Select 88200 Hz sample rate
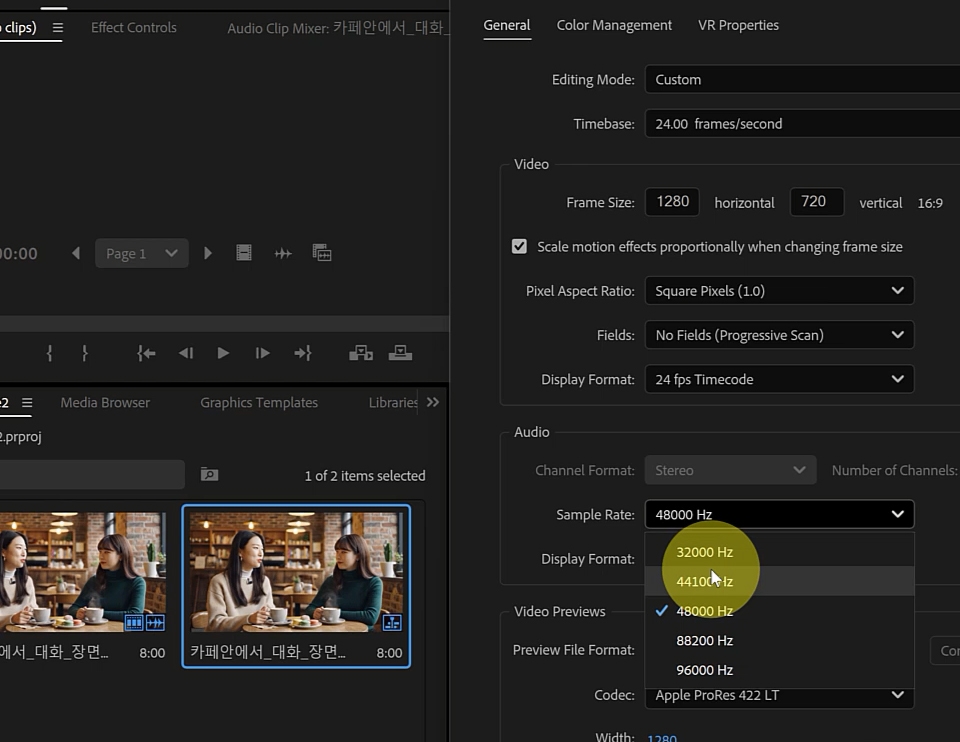Screen dimensions: 960x742 [779, 640]
